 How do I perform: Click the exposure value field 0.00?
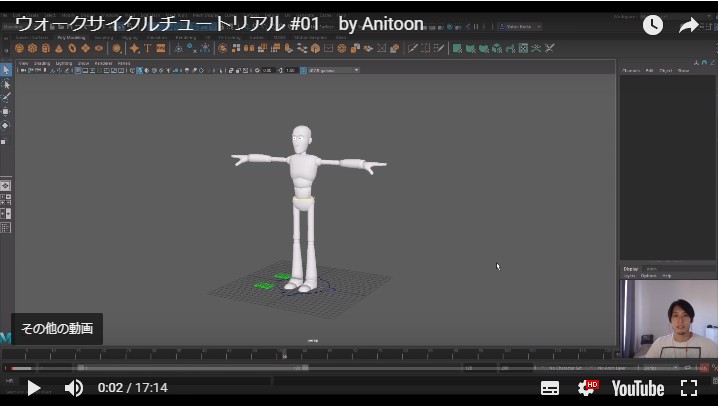pyautogui.click(x=268, y=70)
